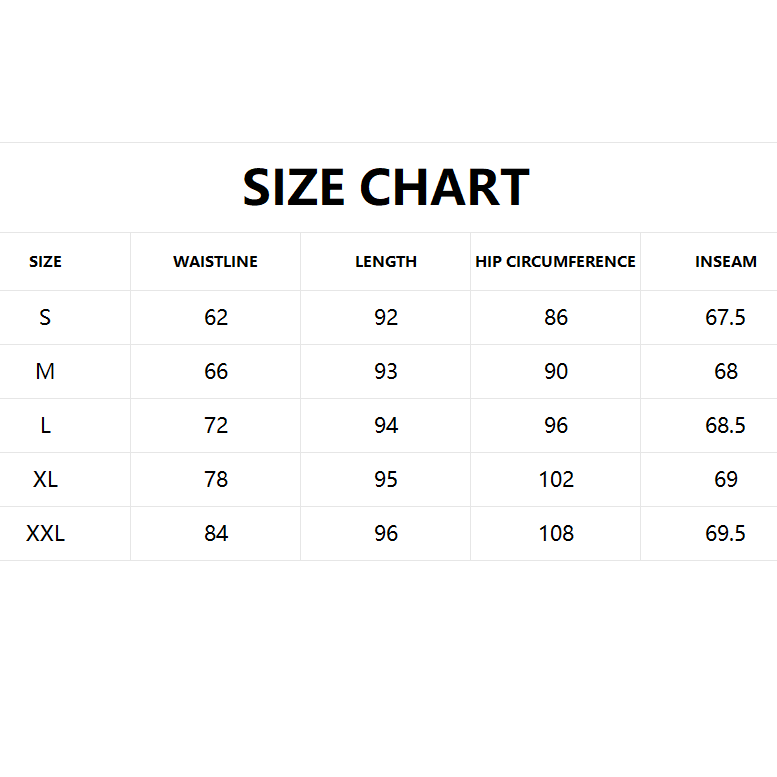Select the SIZE column header
The image size is (777, 777).
tap(45, 262)
